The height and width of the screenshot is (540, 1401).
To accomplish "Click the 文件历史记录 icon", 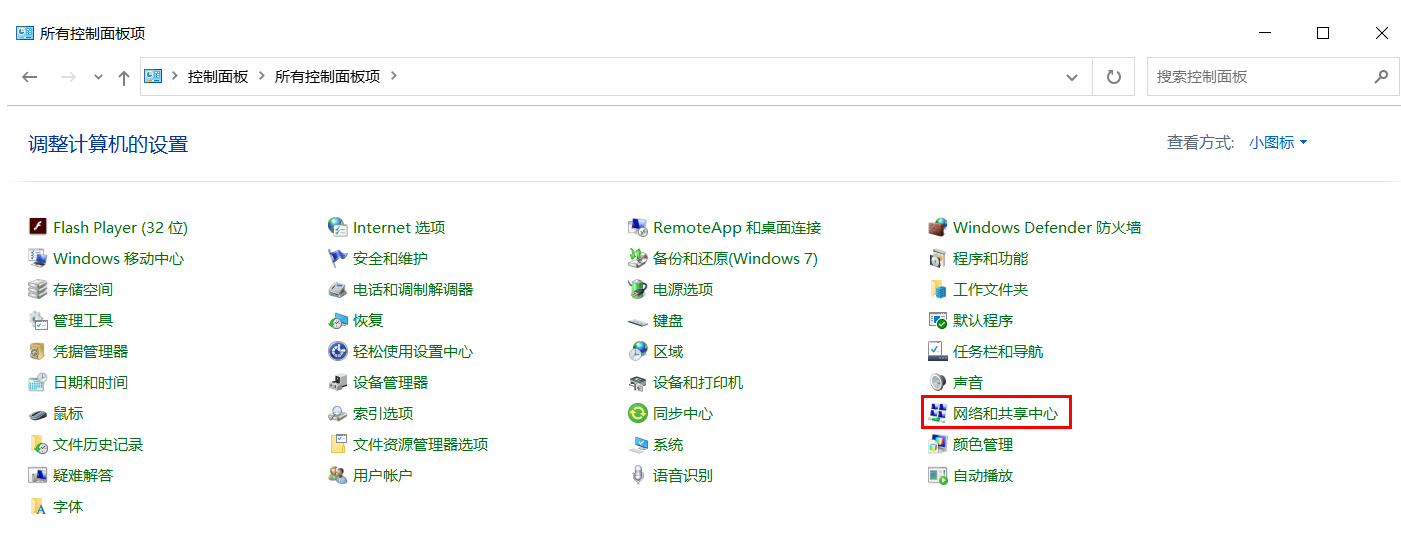I will tap(38, 444).
